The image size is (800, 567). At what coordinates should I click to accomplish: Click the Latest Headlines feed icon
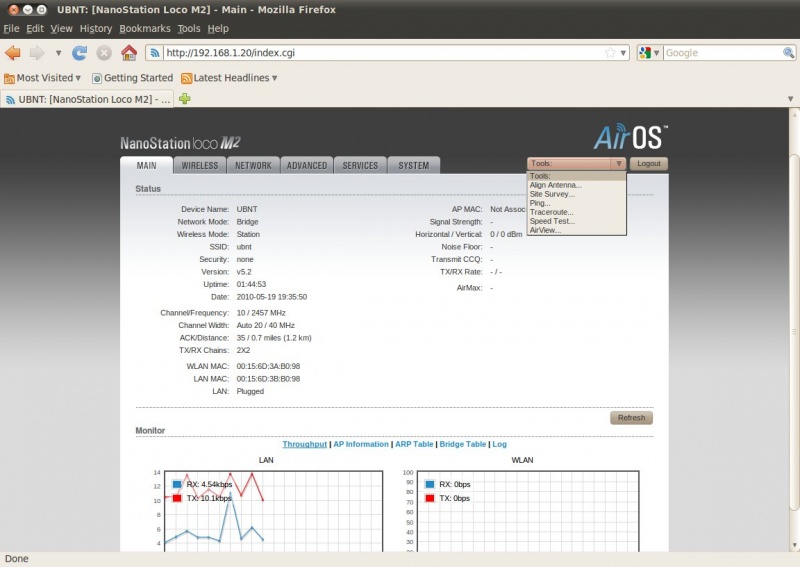(187, 78)
